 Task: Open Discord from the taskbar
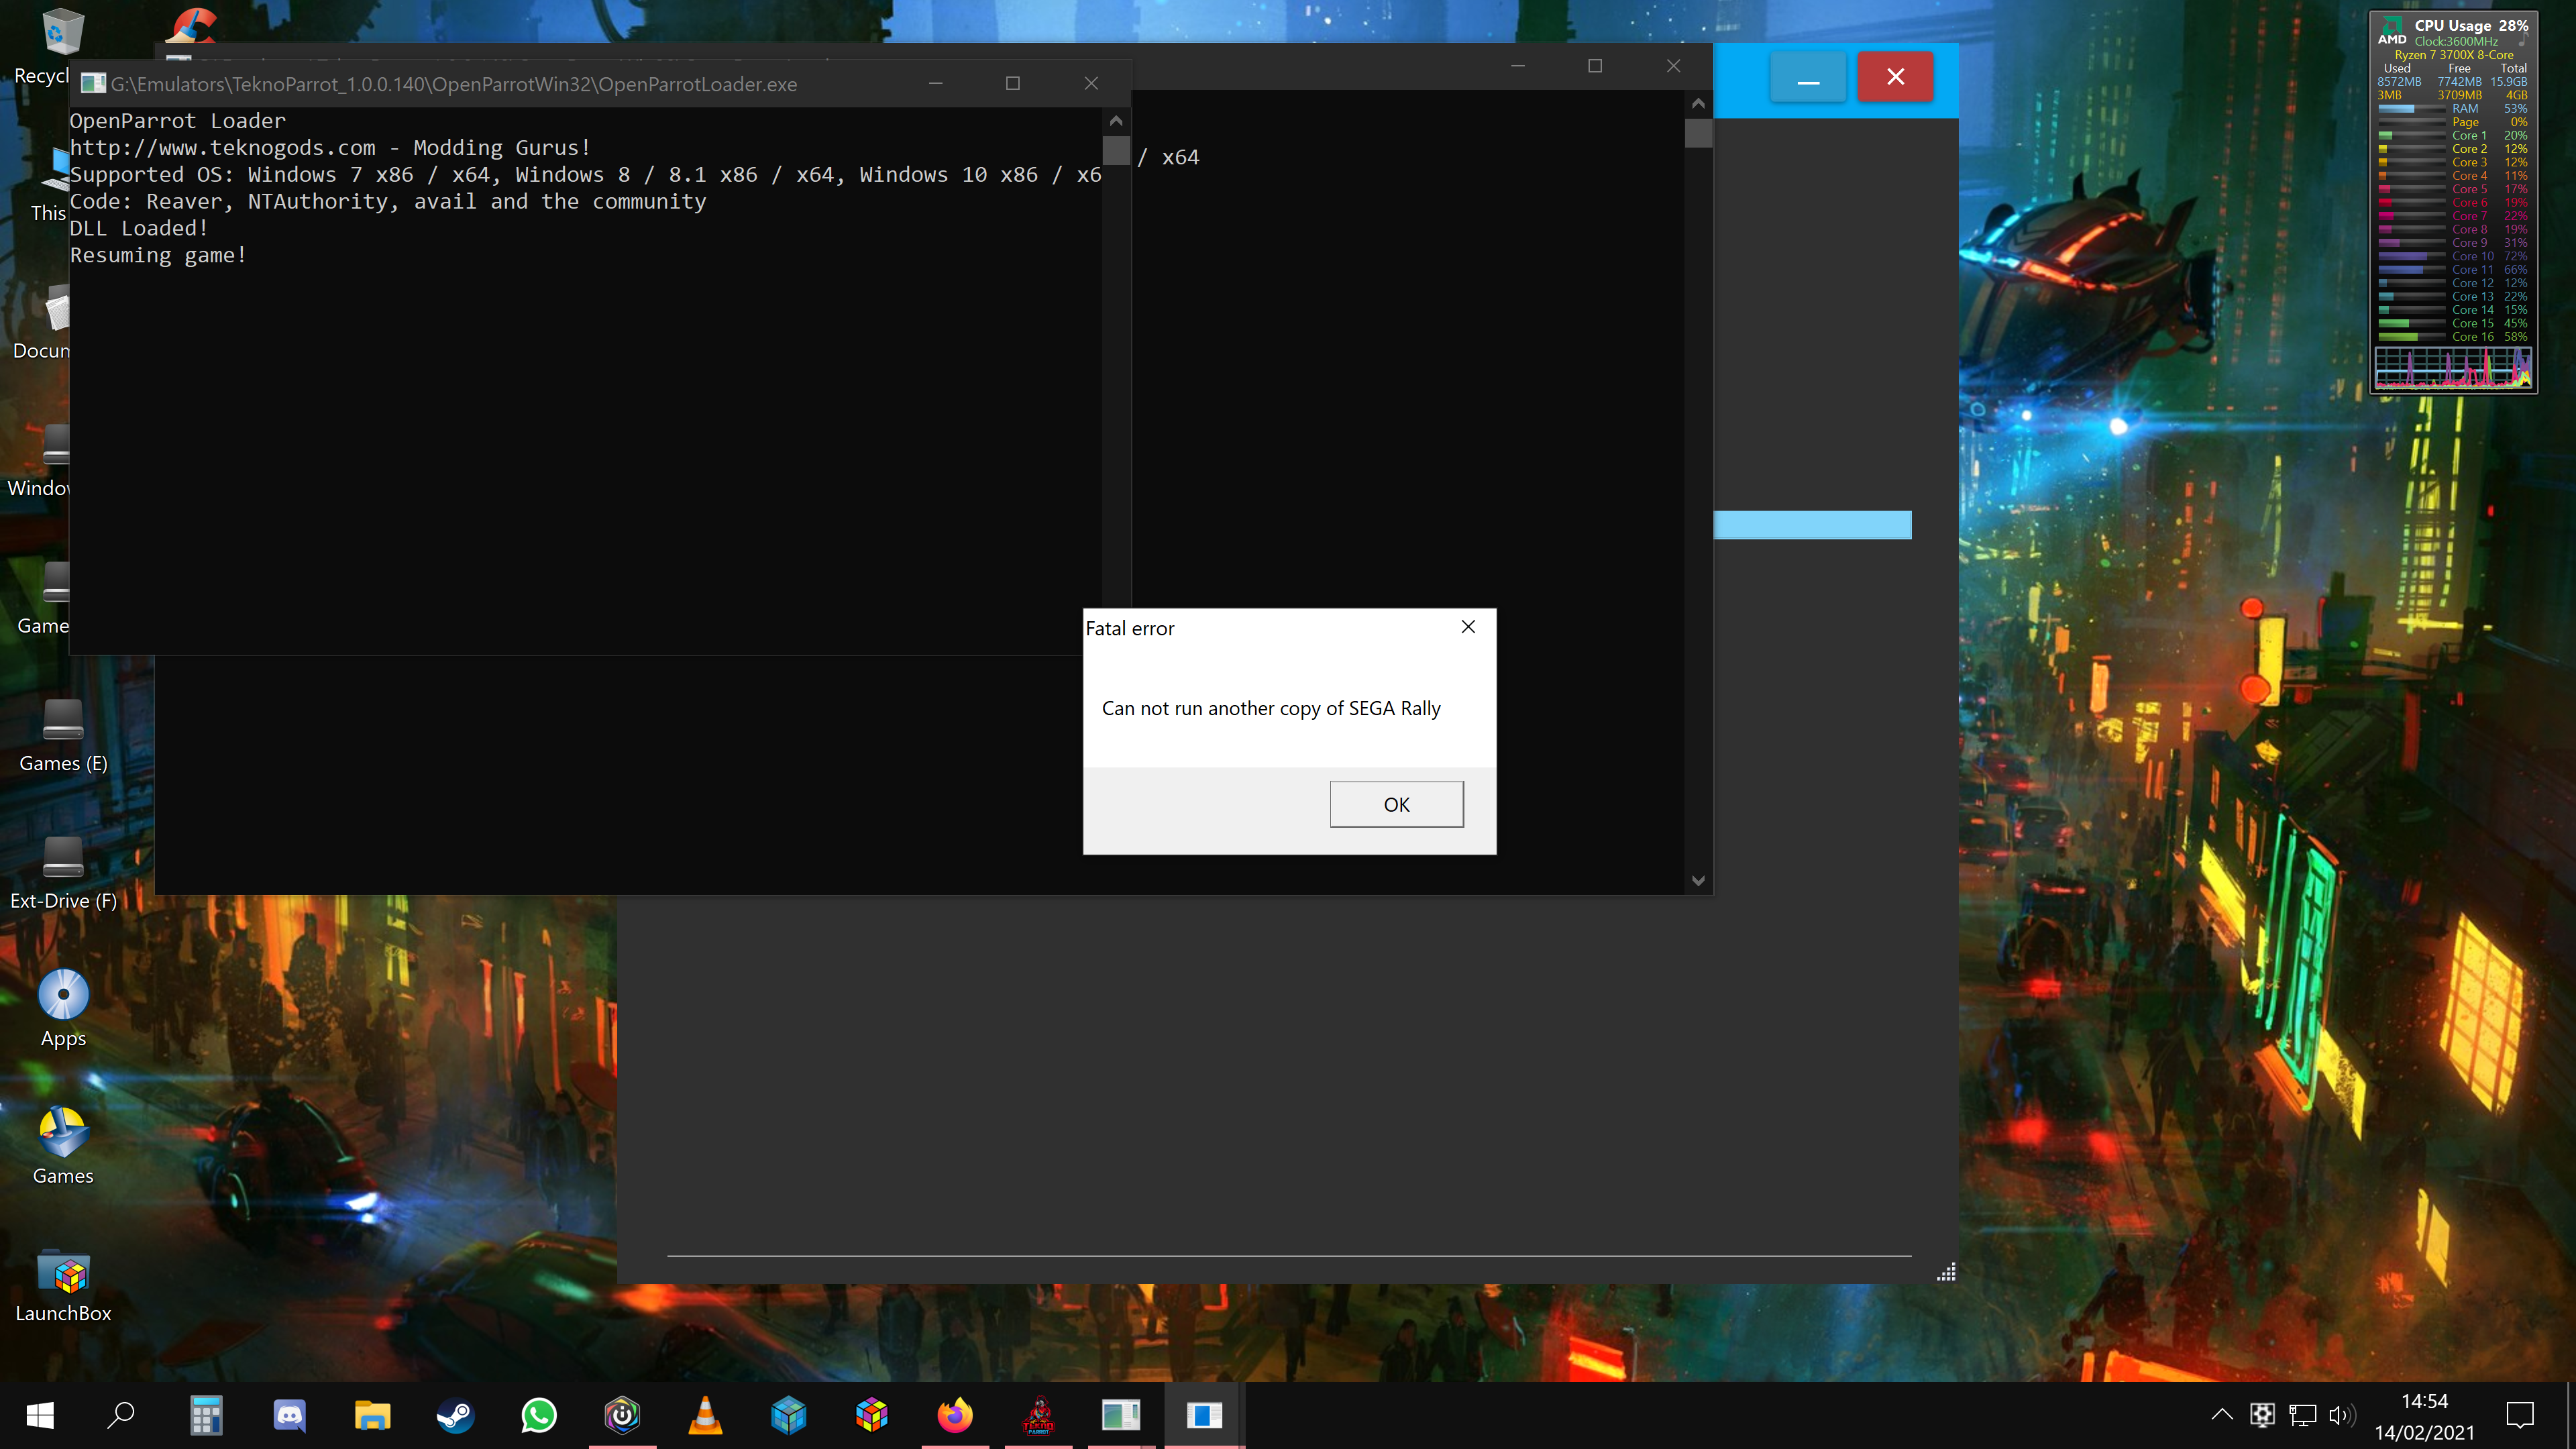(289, 1415)
